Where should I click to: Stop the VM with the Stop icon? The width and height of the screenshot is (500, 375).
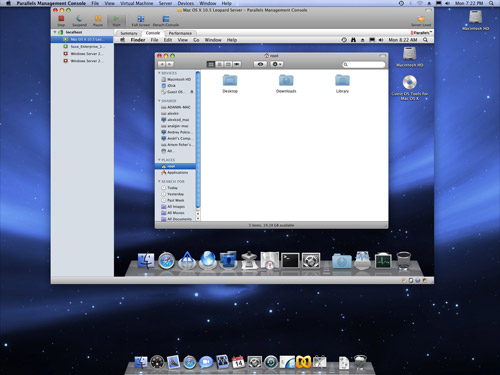[61, 21]
